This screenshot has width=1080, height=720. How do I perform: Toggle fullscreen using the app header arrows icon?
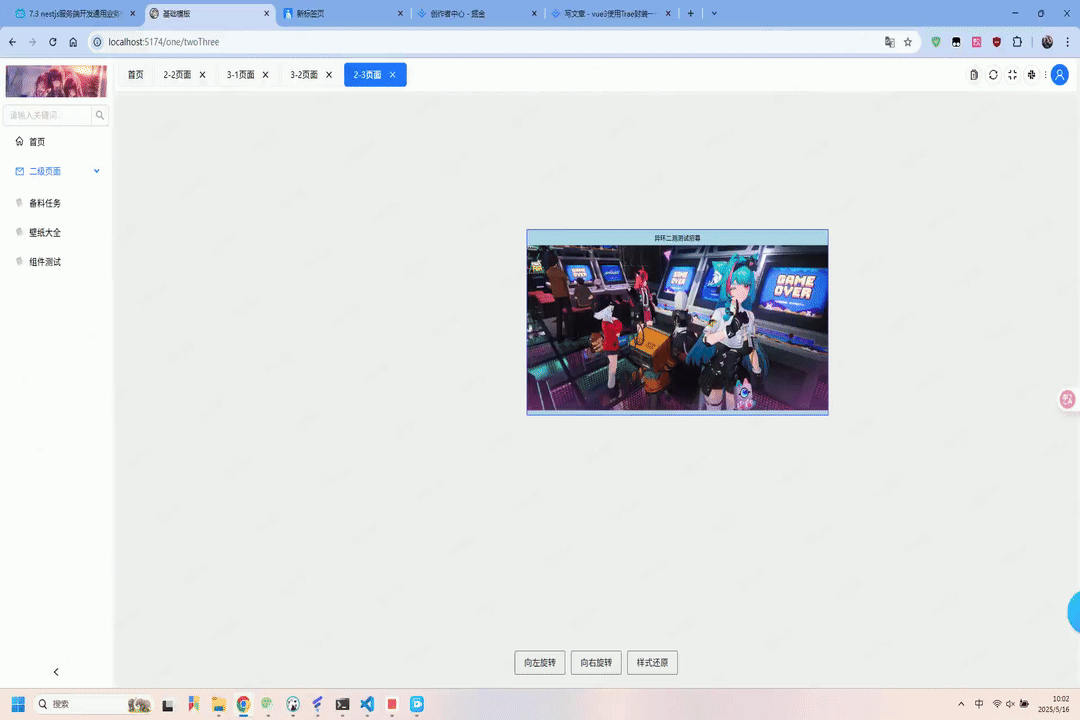click(x=1012, y=74)
